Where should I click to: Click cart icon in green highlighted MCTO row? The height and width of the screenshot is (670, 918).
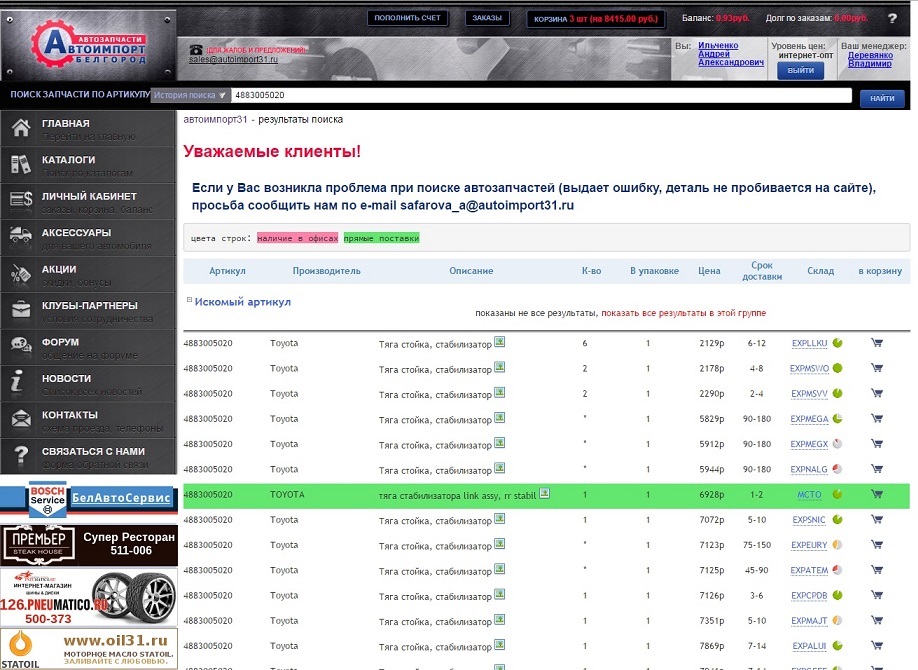click(877, 494)
